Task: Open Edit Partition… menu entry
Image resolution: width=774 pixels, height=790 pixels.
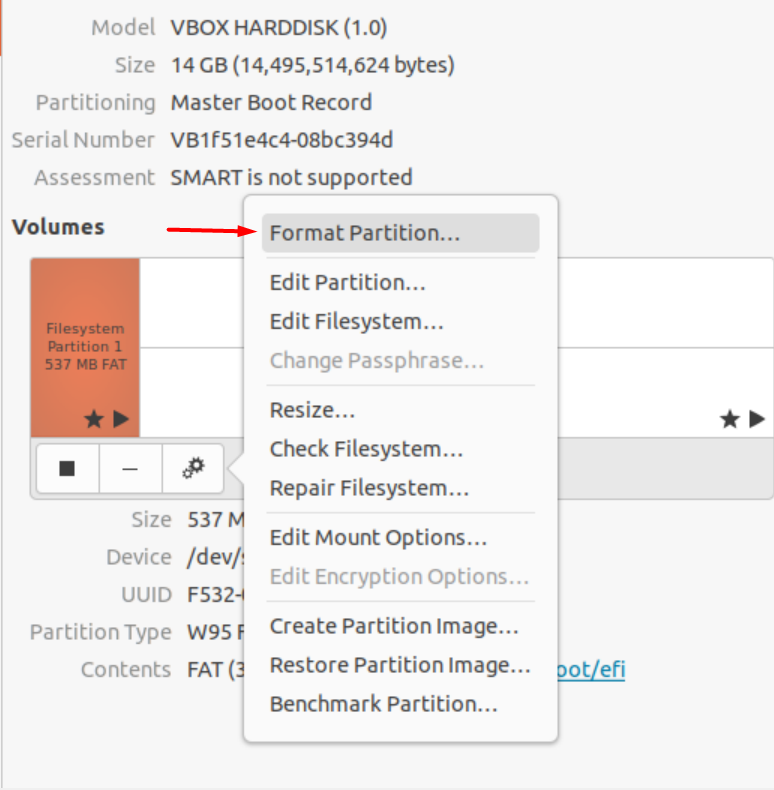Action: click(x=348, y=282)
